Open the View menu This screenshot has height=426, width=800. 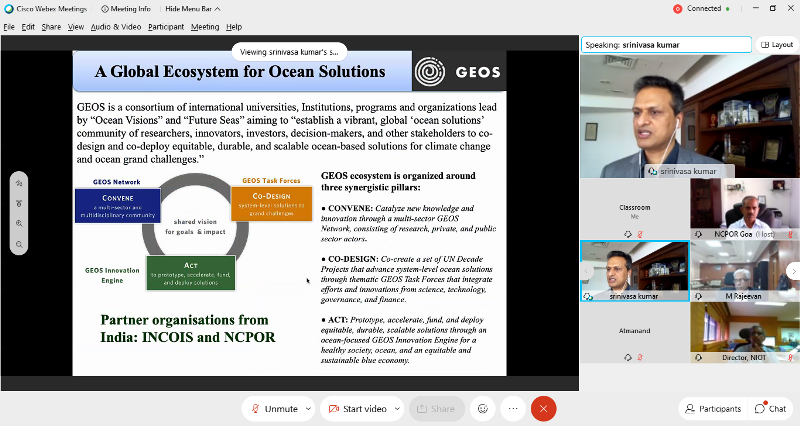point(76,27)
